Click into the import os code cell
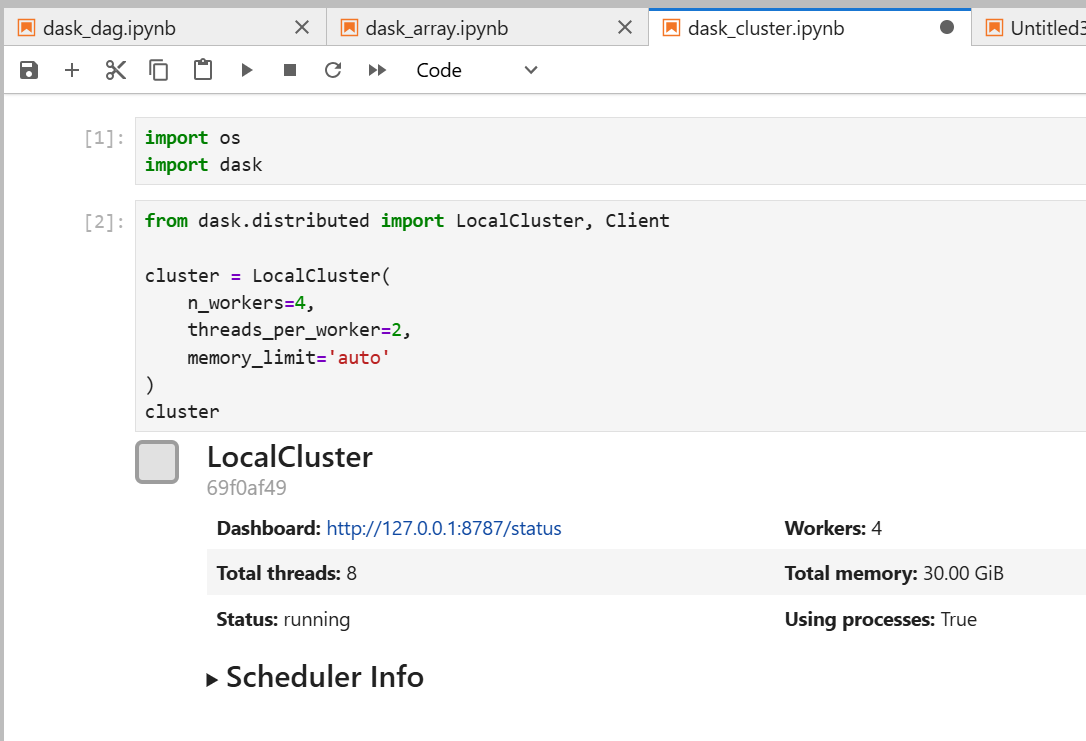1086x741 pixels. (x=610, y=151)
